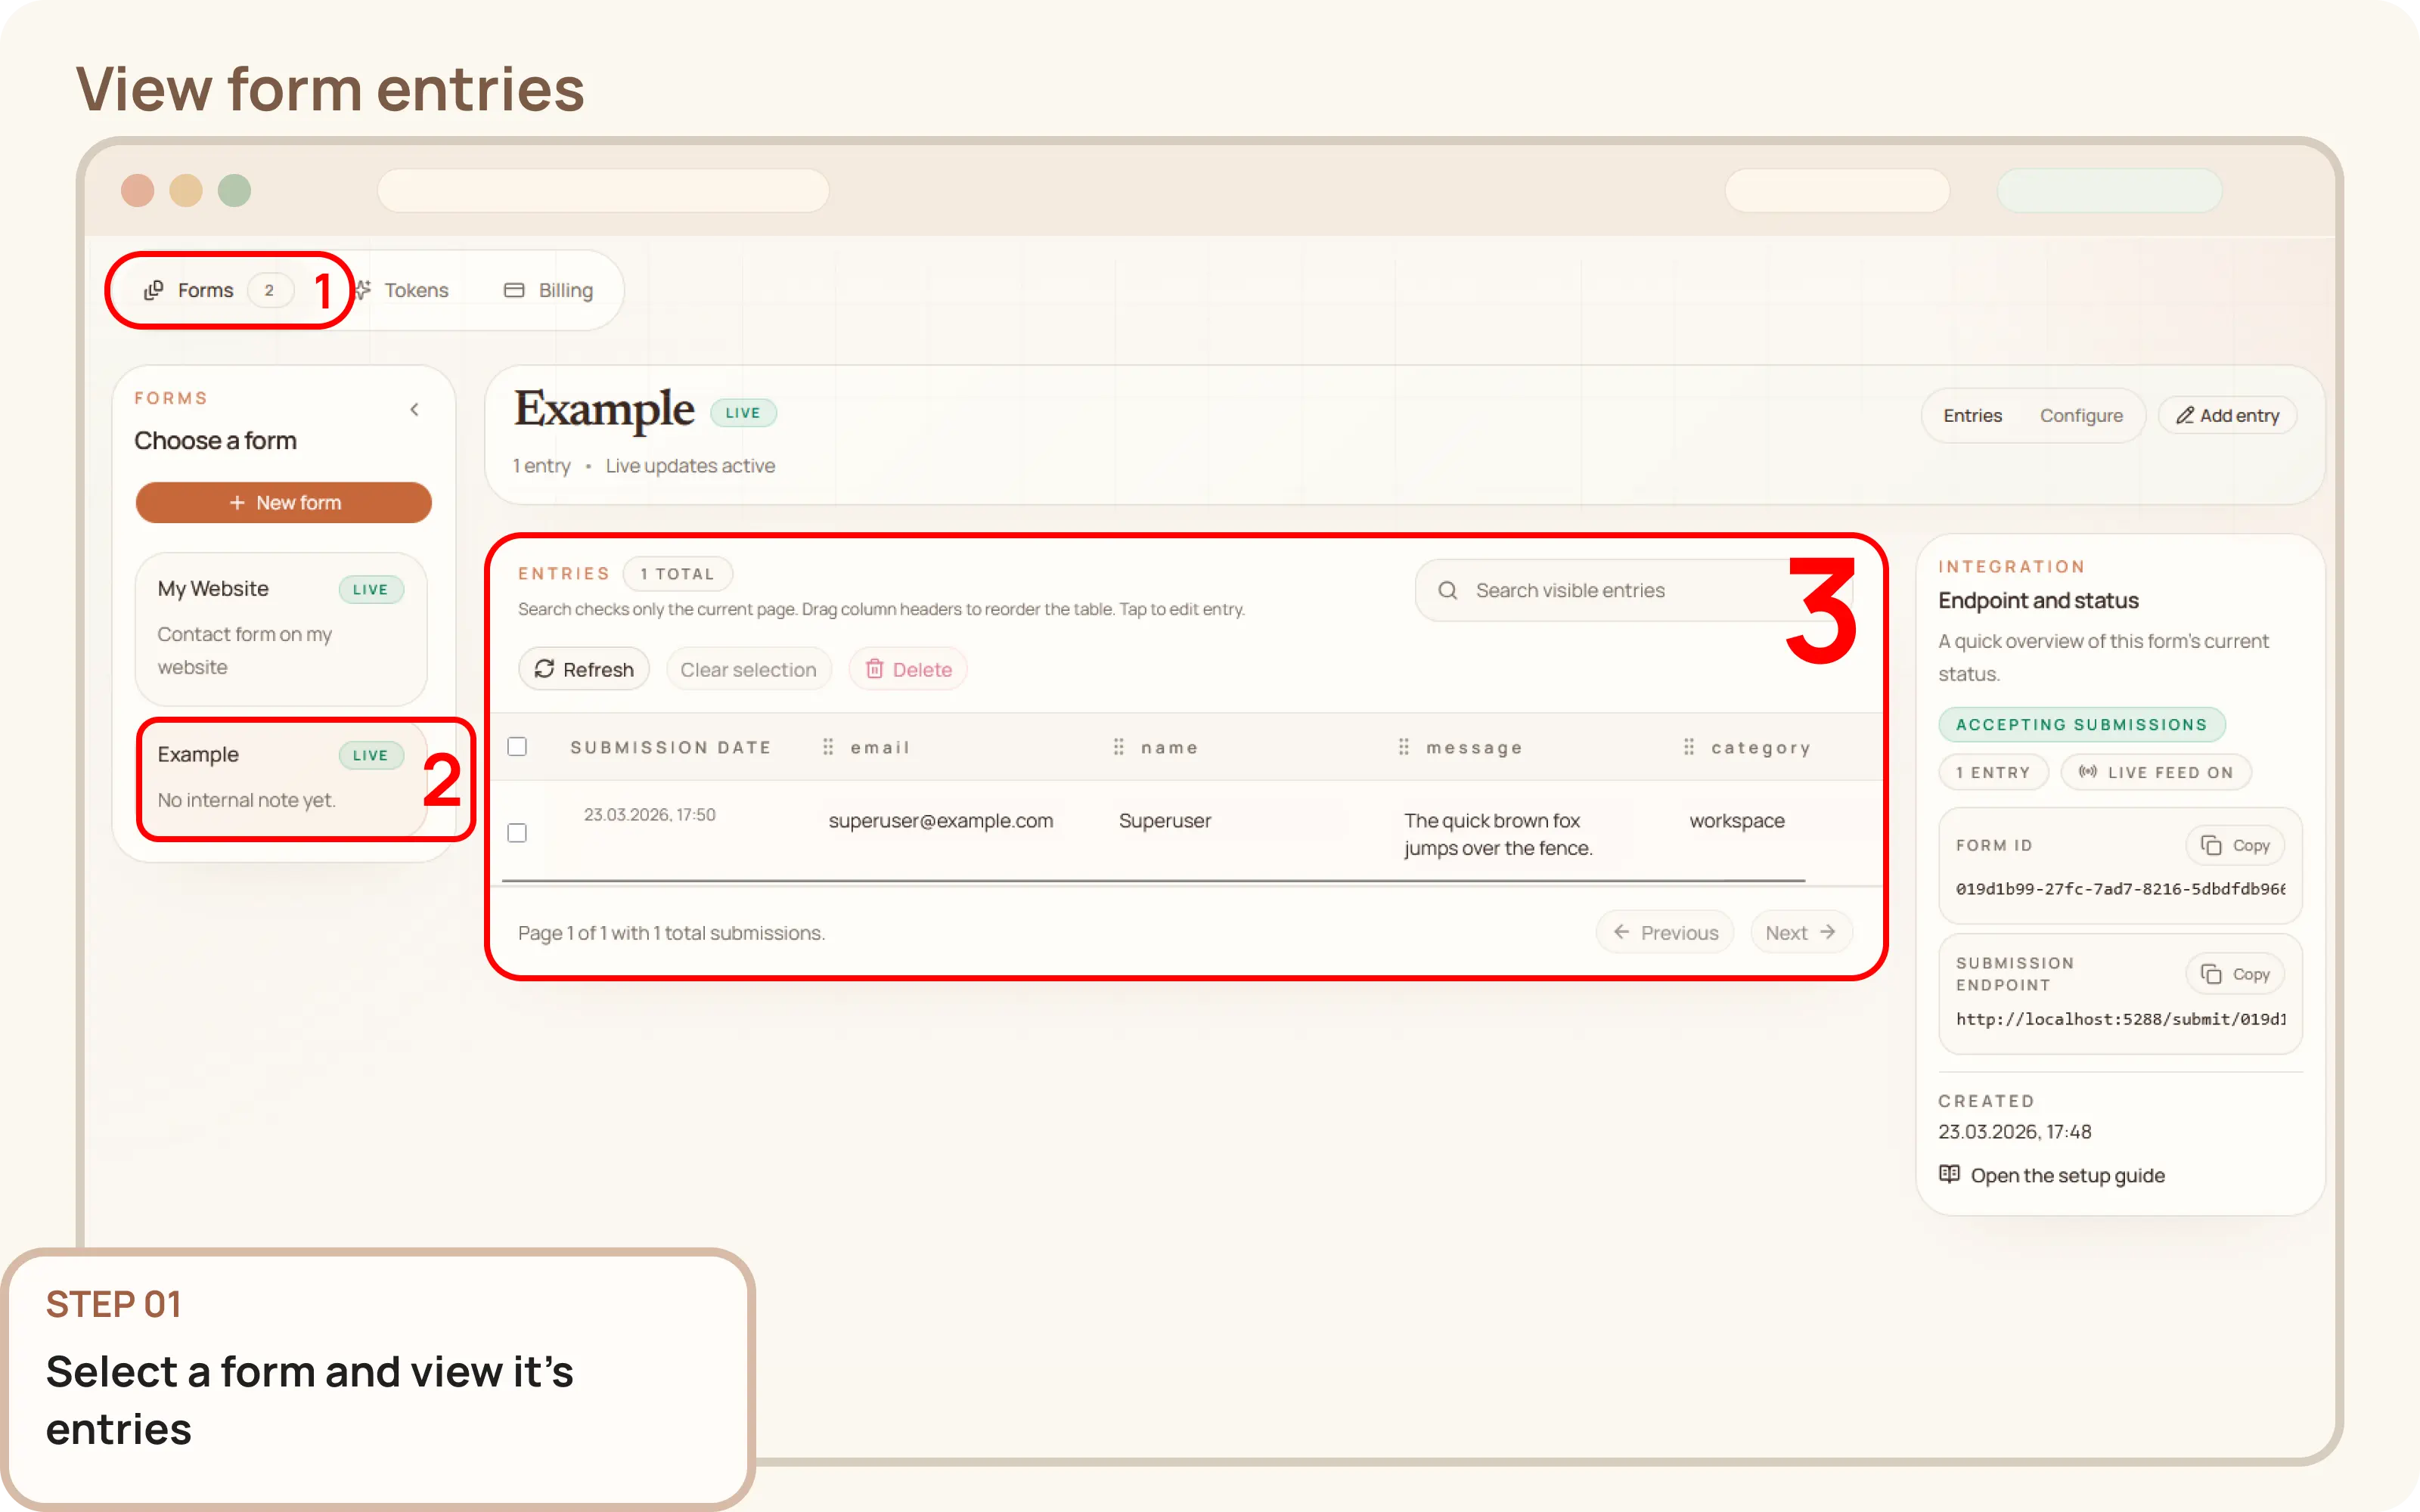The height and width of the screenshot is (1512, 2420).
Task: Click the Forms stack icon in top navigation
Action: coord(154,290)
